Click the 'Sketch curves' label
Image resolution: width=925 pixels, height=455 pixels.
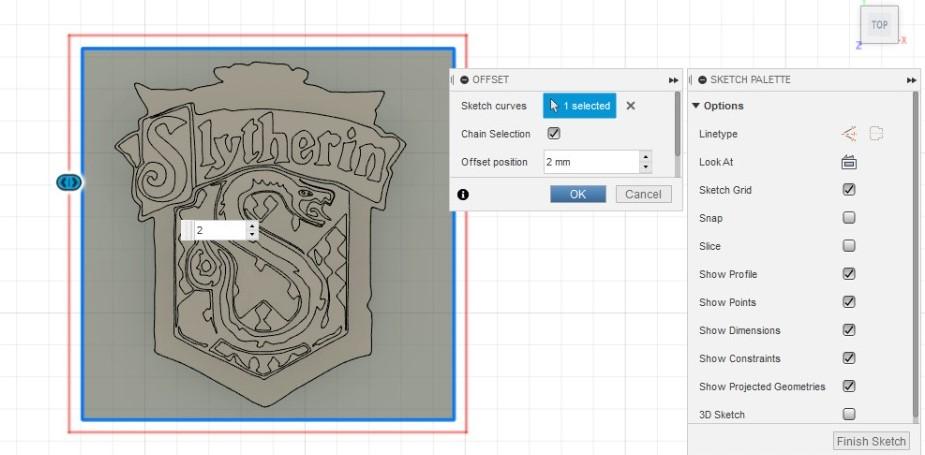pos(494,106)
